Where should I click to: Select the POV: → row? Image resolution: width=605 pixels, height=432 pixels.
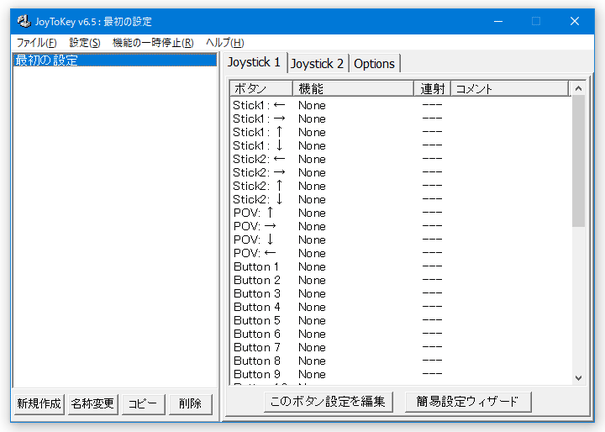click(x=401, y=226)
